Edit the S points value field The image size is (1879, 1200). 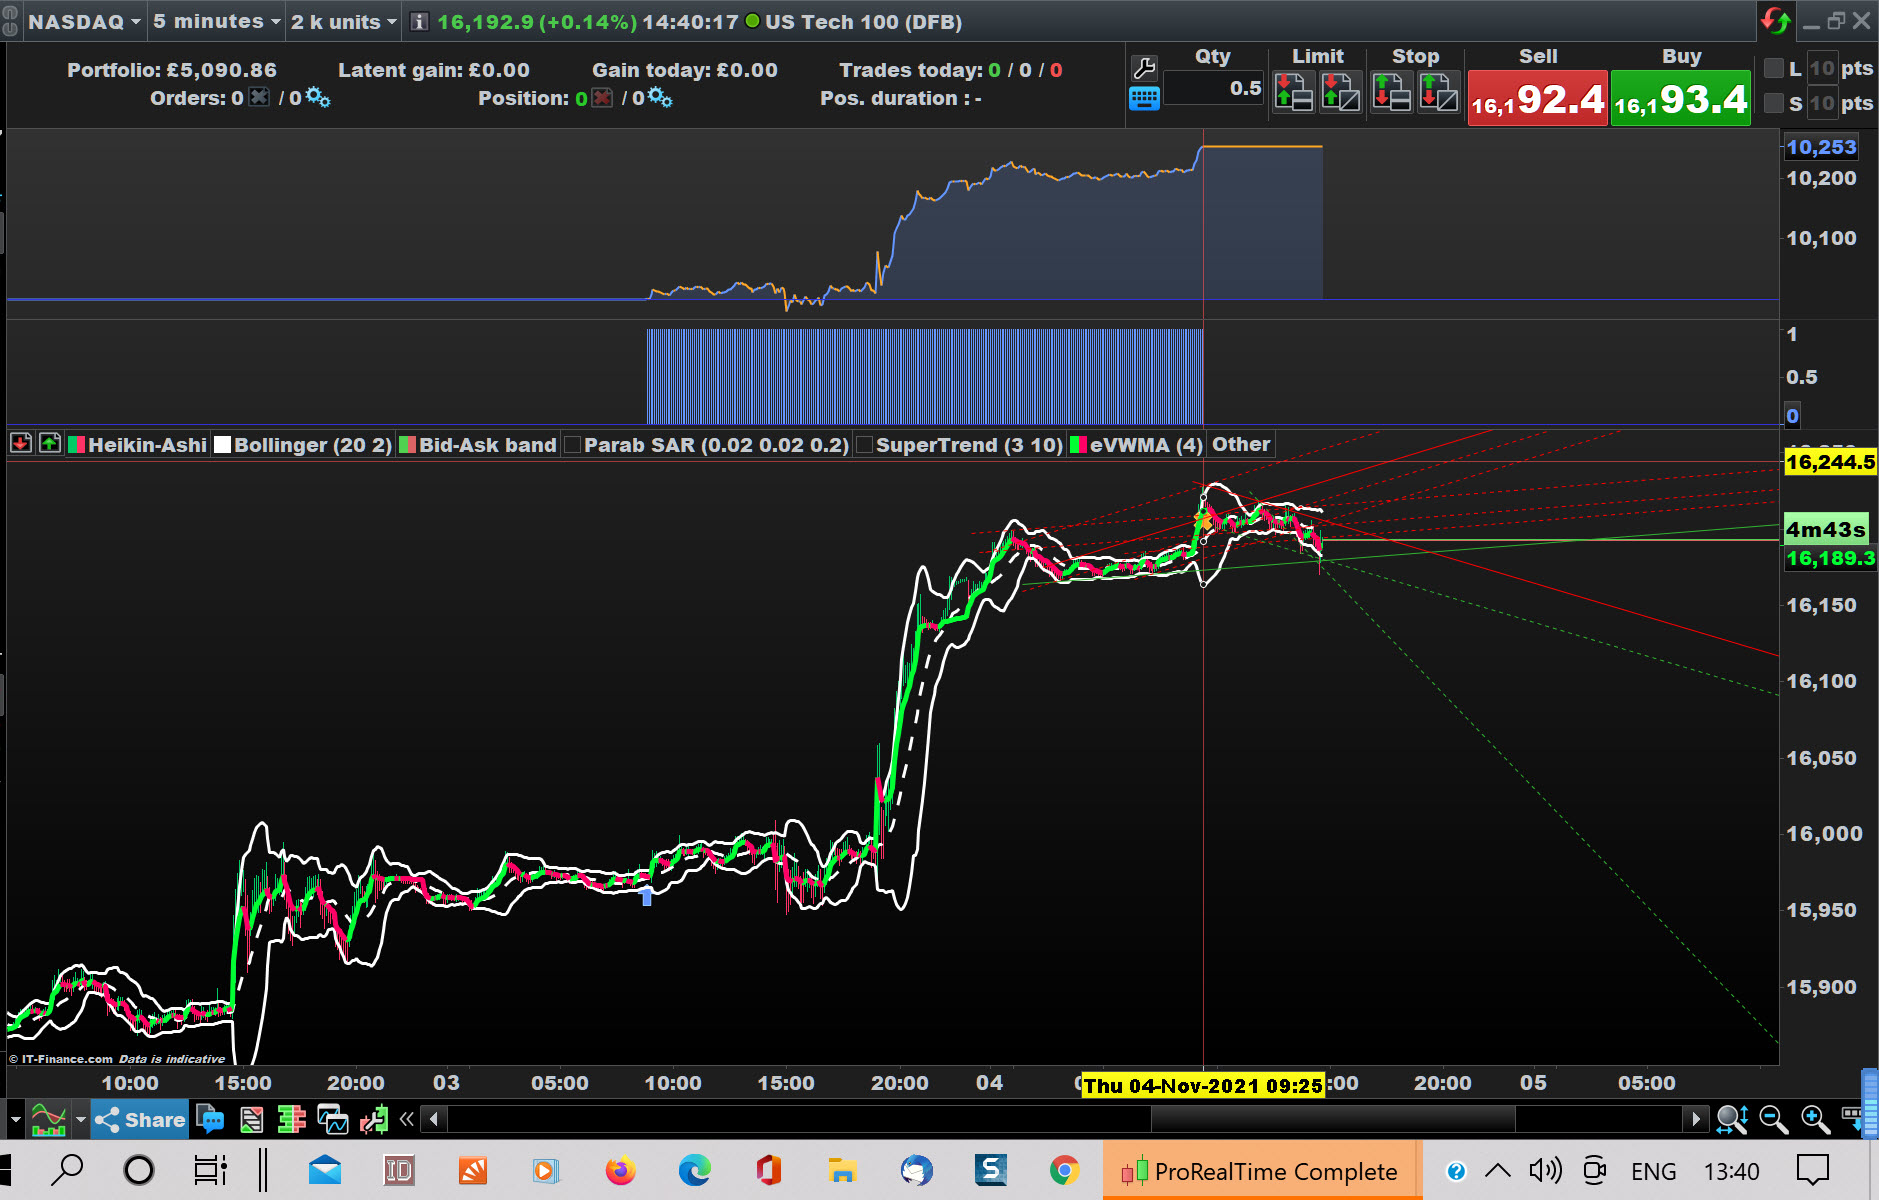pyautogui.click(x=1822, y=103)
